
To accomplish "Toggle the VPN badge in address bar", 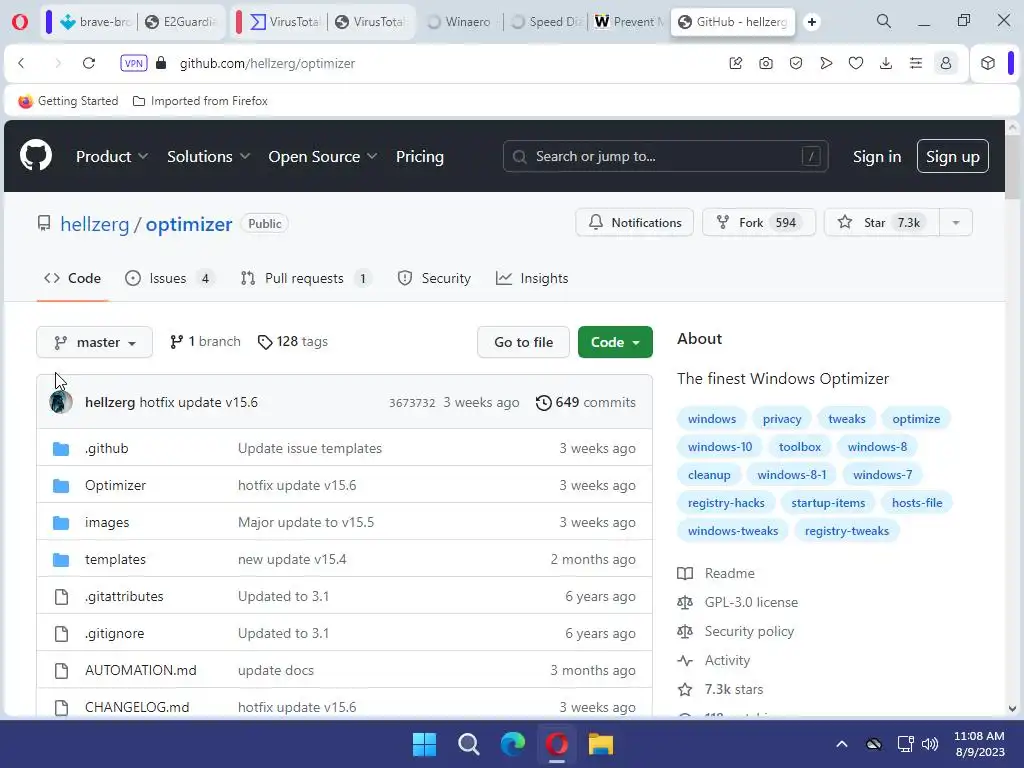I will pyautogui.click(x=133, y=63).
